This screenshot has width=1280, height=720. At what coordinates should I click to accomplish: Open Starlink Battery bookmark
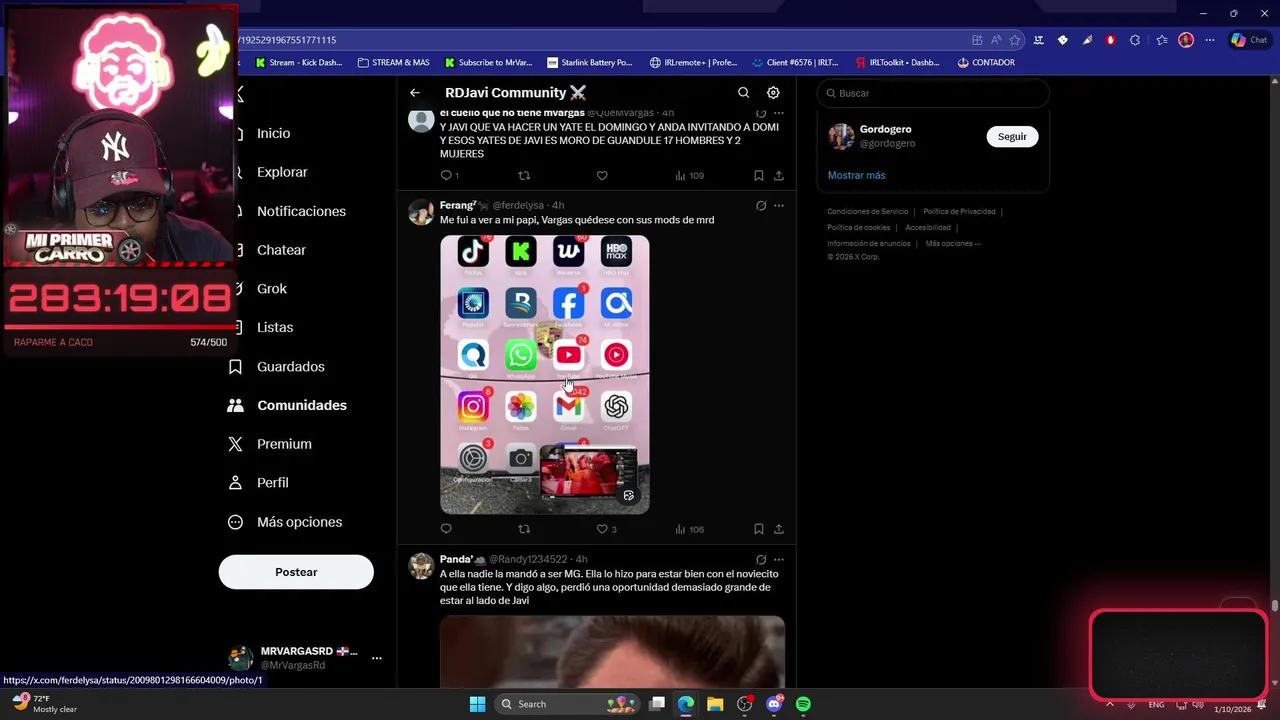pos(590,62)
